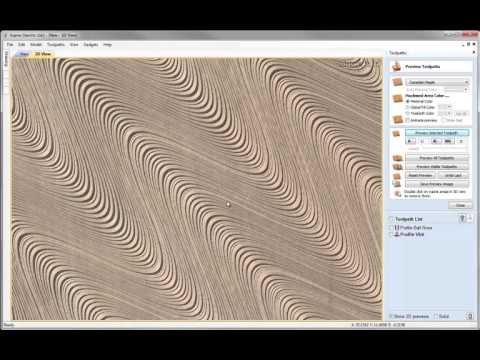Open the Gadgets menu

coord(91,44)
